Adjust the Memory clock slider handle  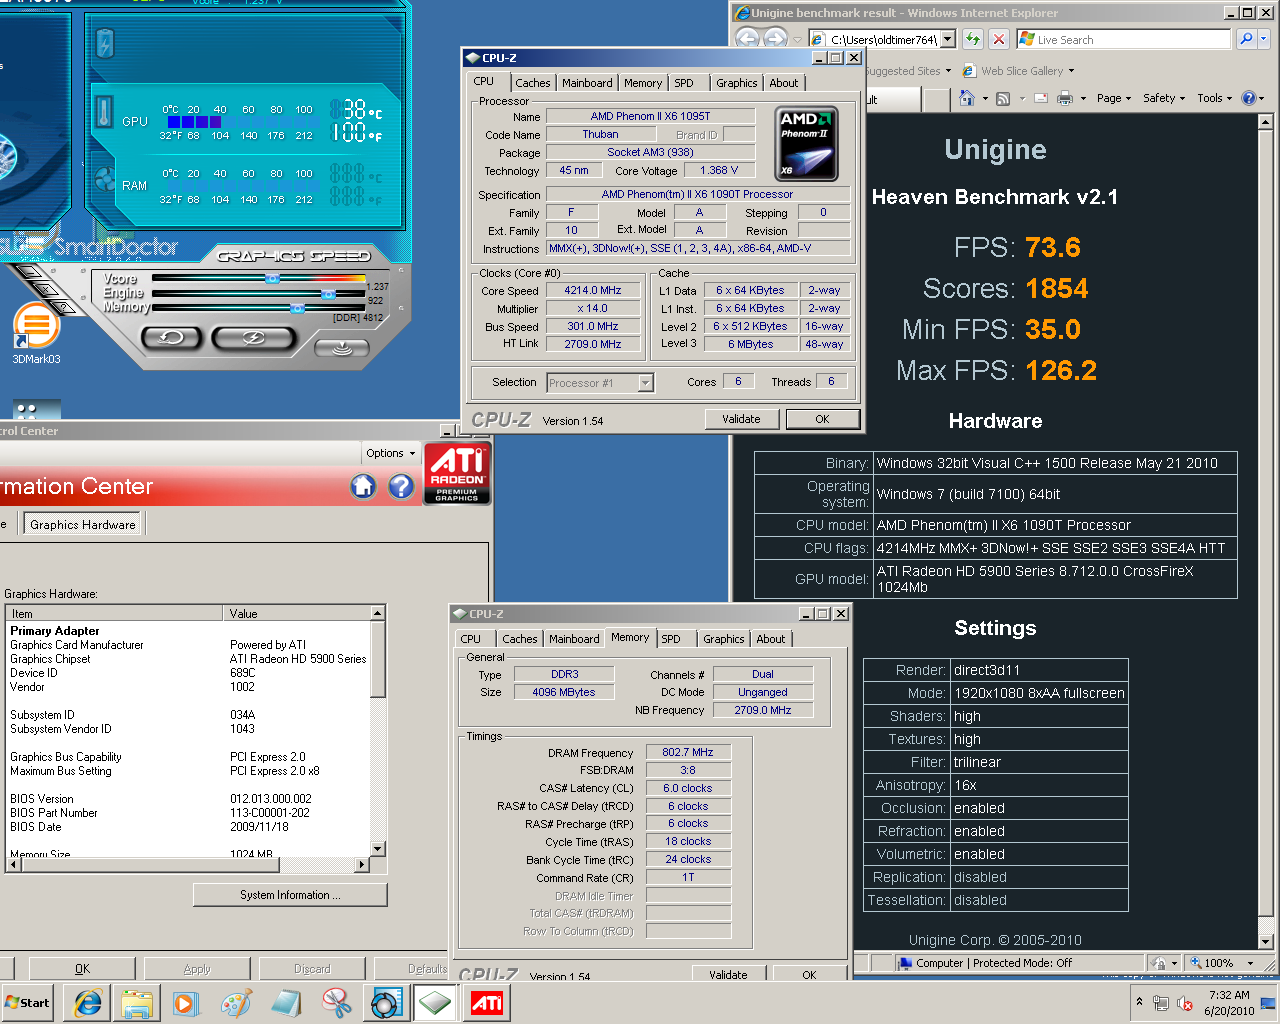click(x=297, y=309)
